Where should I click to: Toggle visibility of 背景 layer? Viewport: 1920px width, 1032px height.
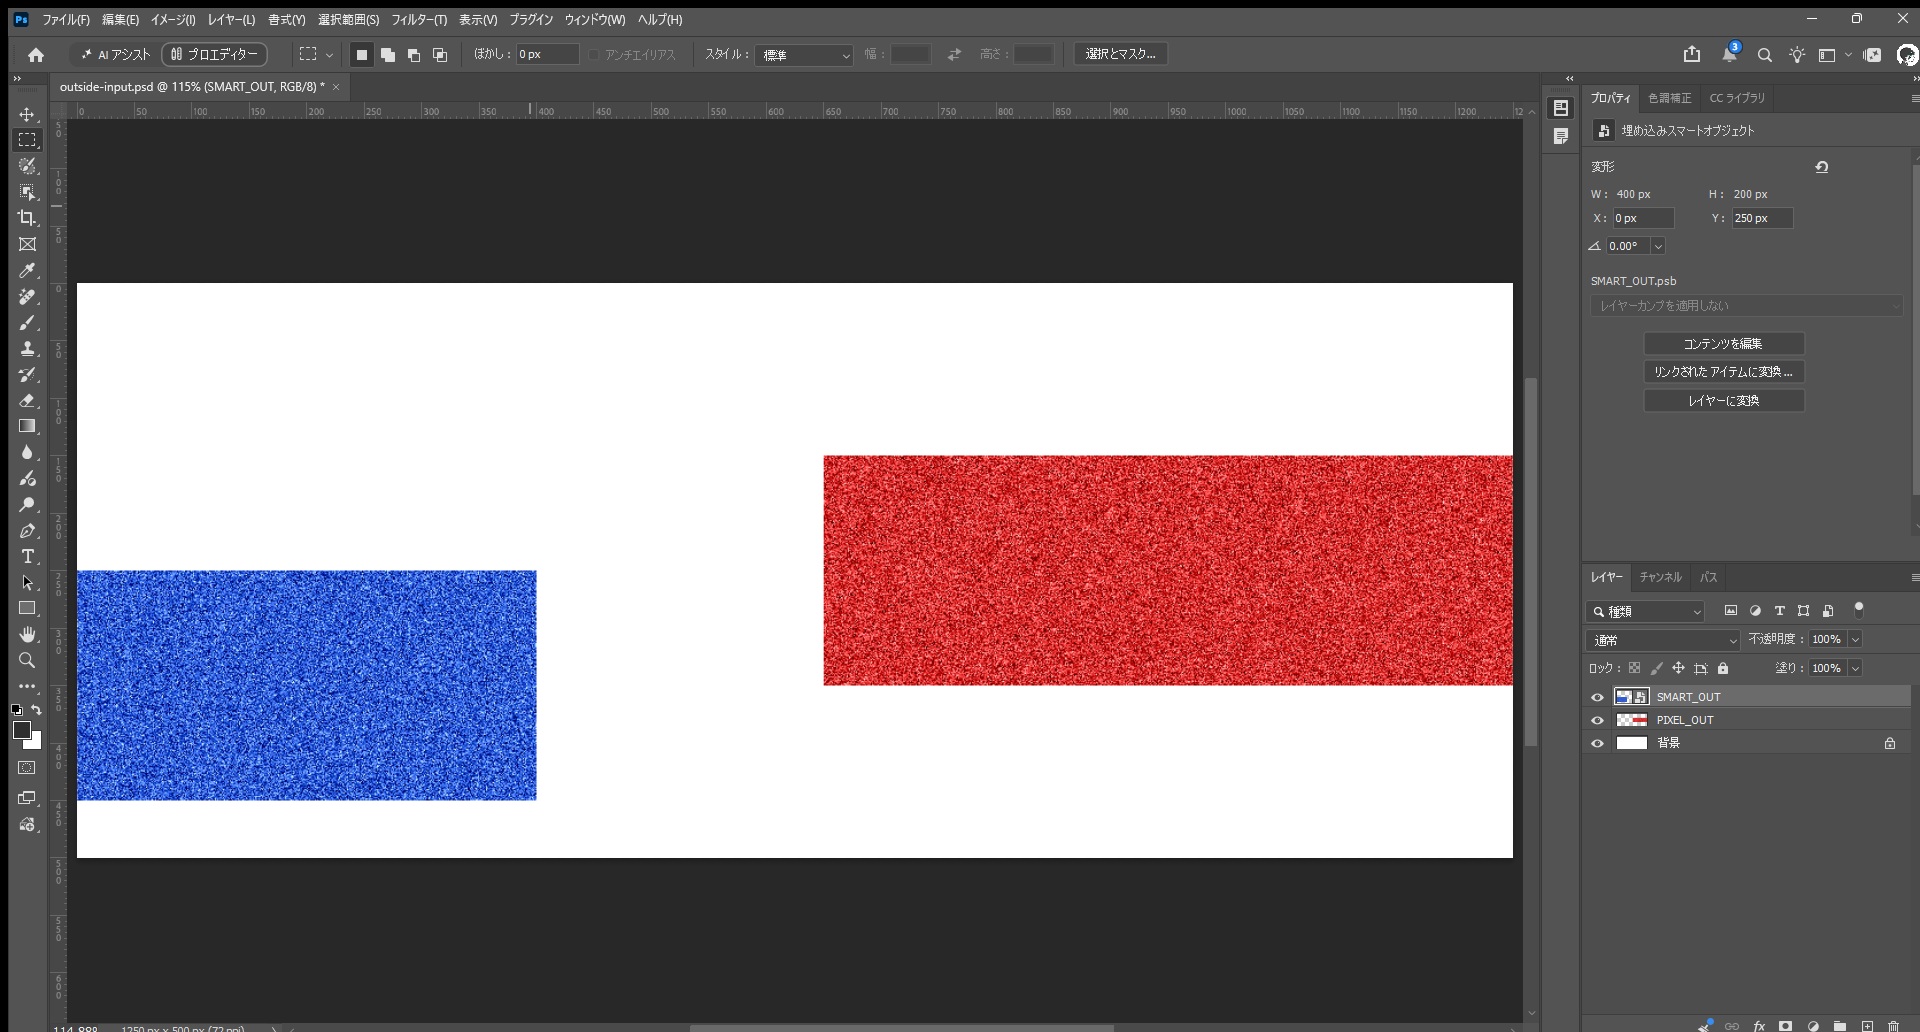click(1597, 743)
